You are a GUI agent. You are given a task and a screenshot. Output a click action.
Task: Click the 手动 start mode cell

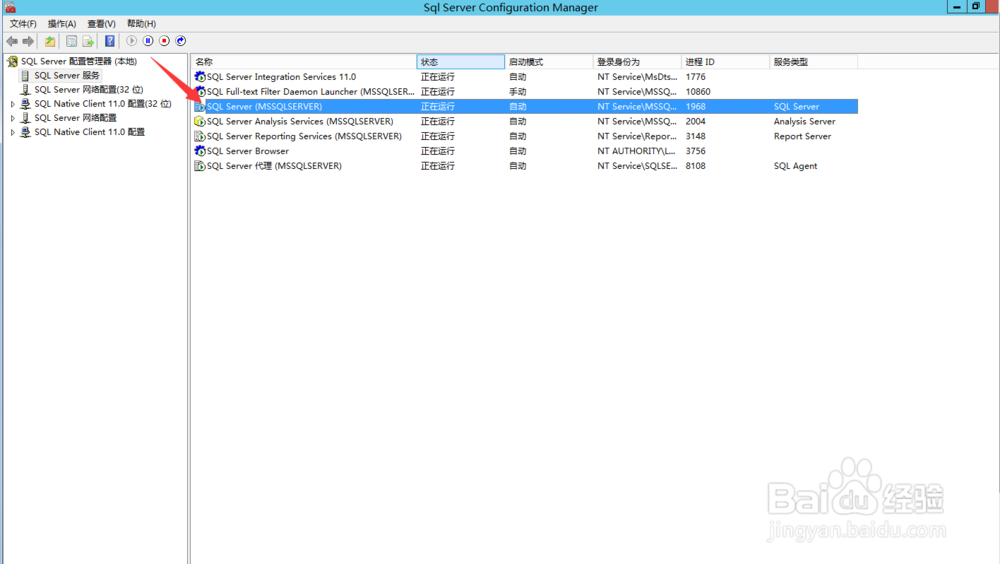pyautogui.click(x=517, y=91)
